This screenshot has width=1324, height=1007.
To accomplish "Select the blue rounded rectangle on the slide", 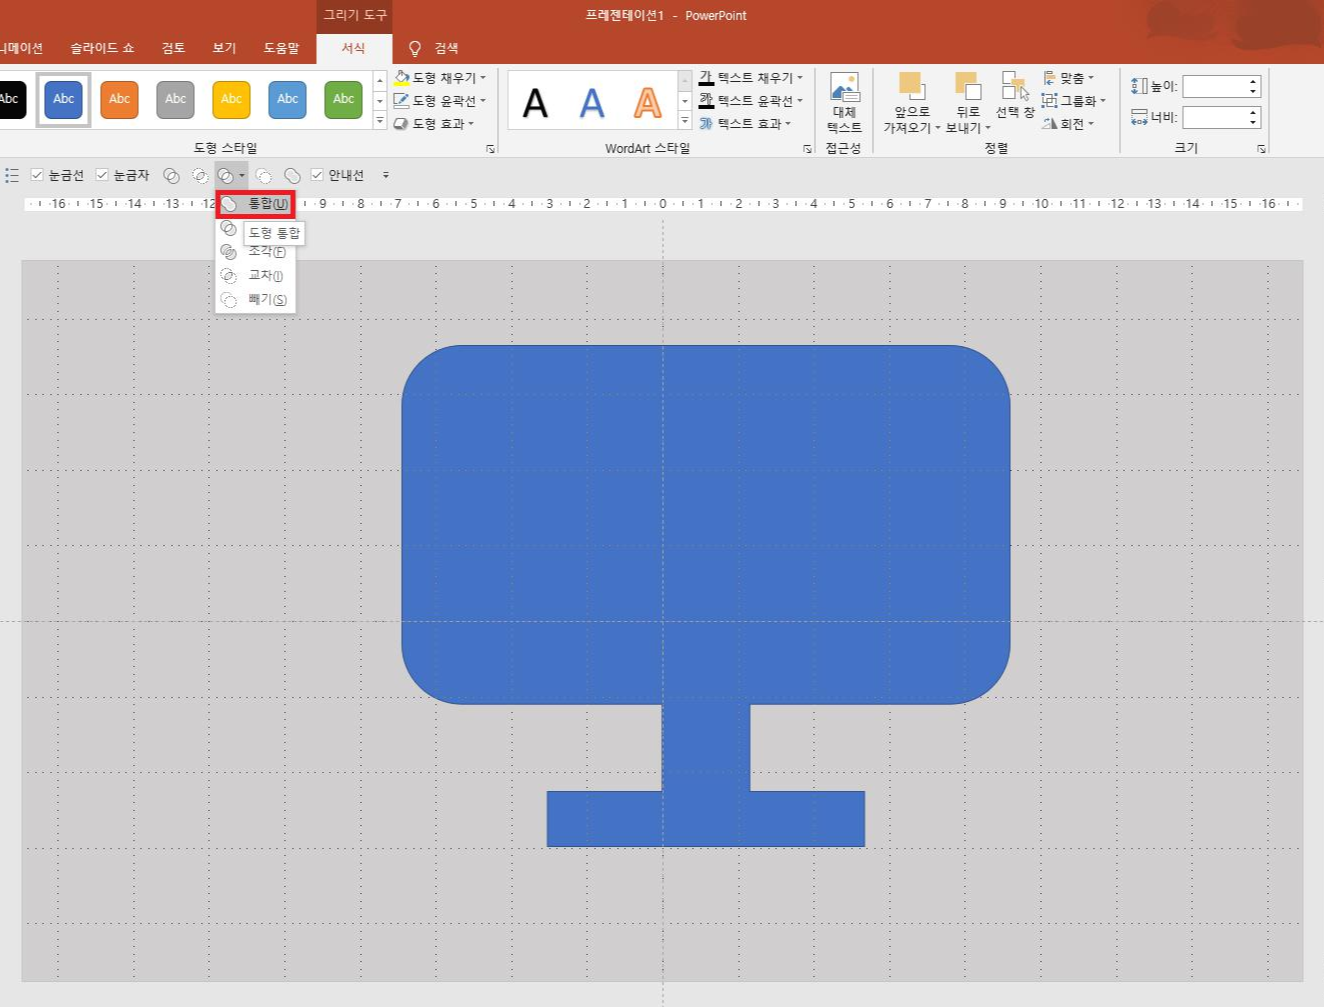I will (x=705, y=525).
